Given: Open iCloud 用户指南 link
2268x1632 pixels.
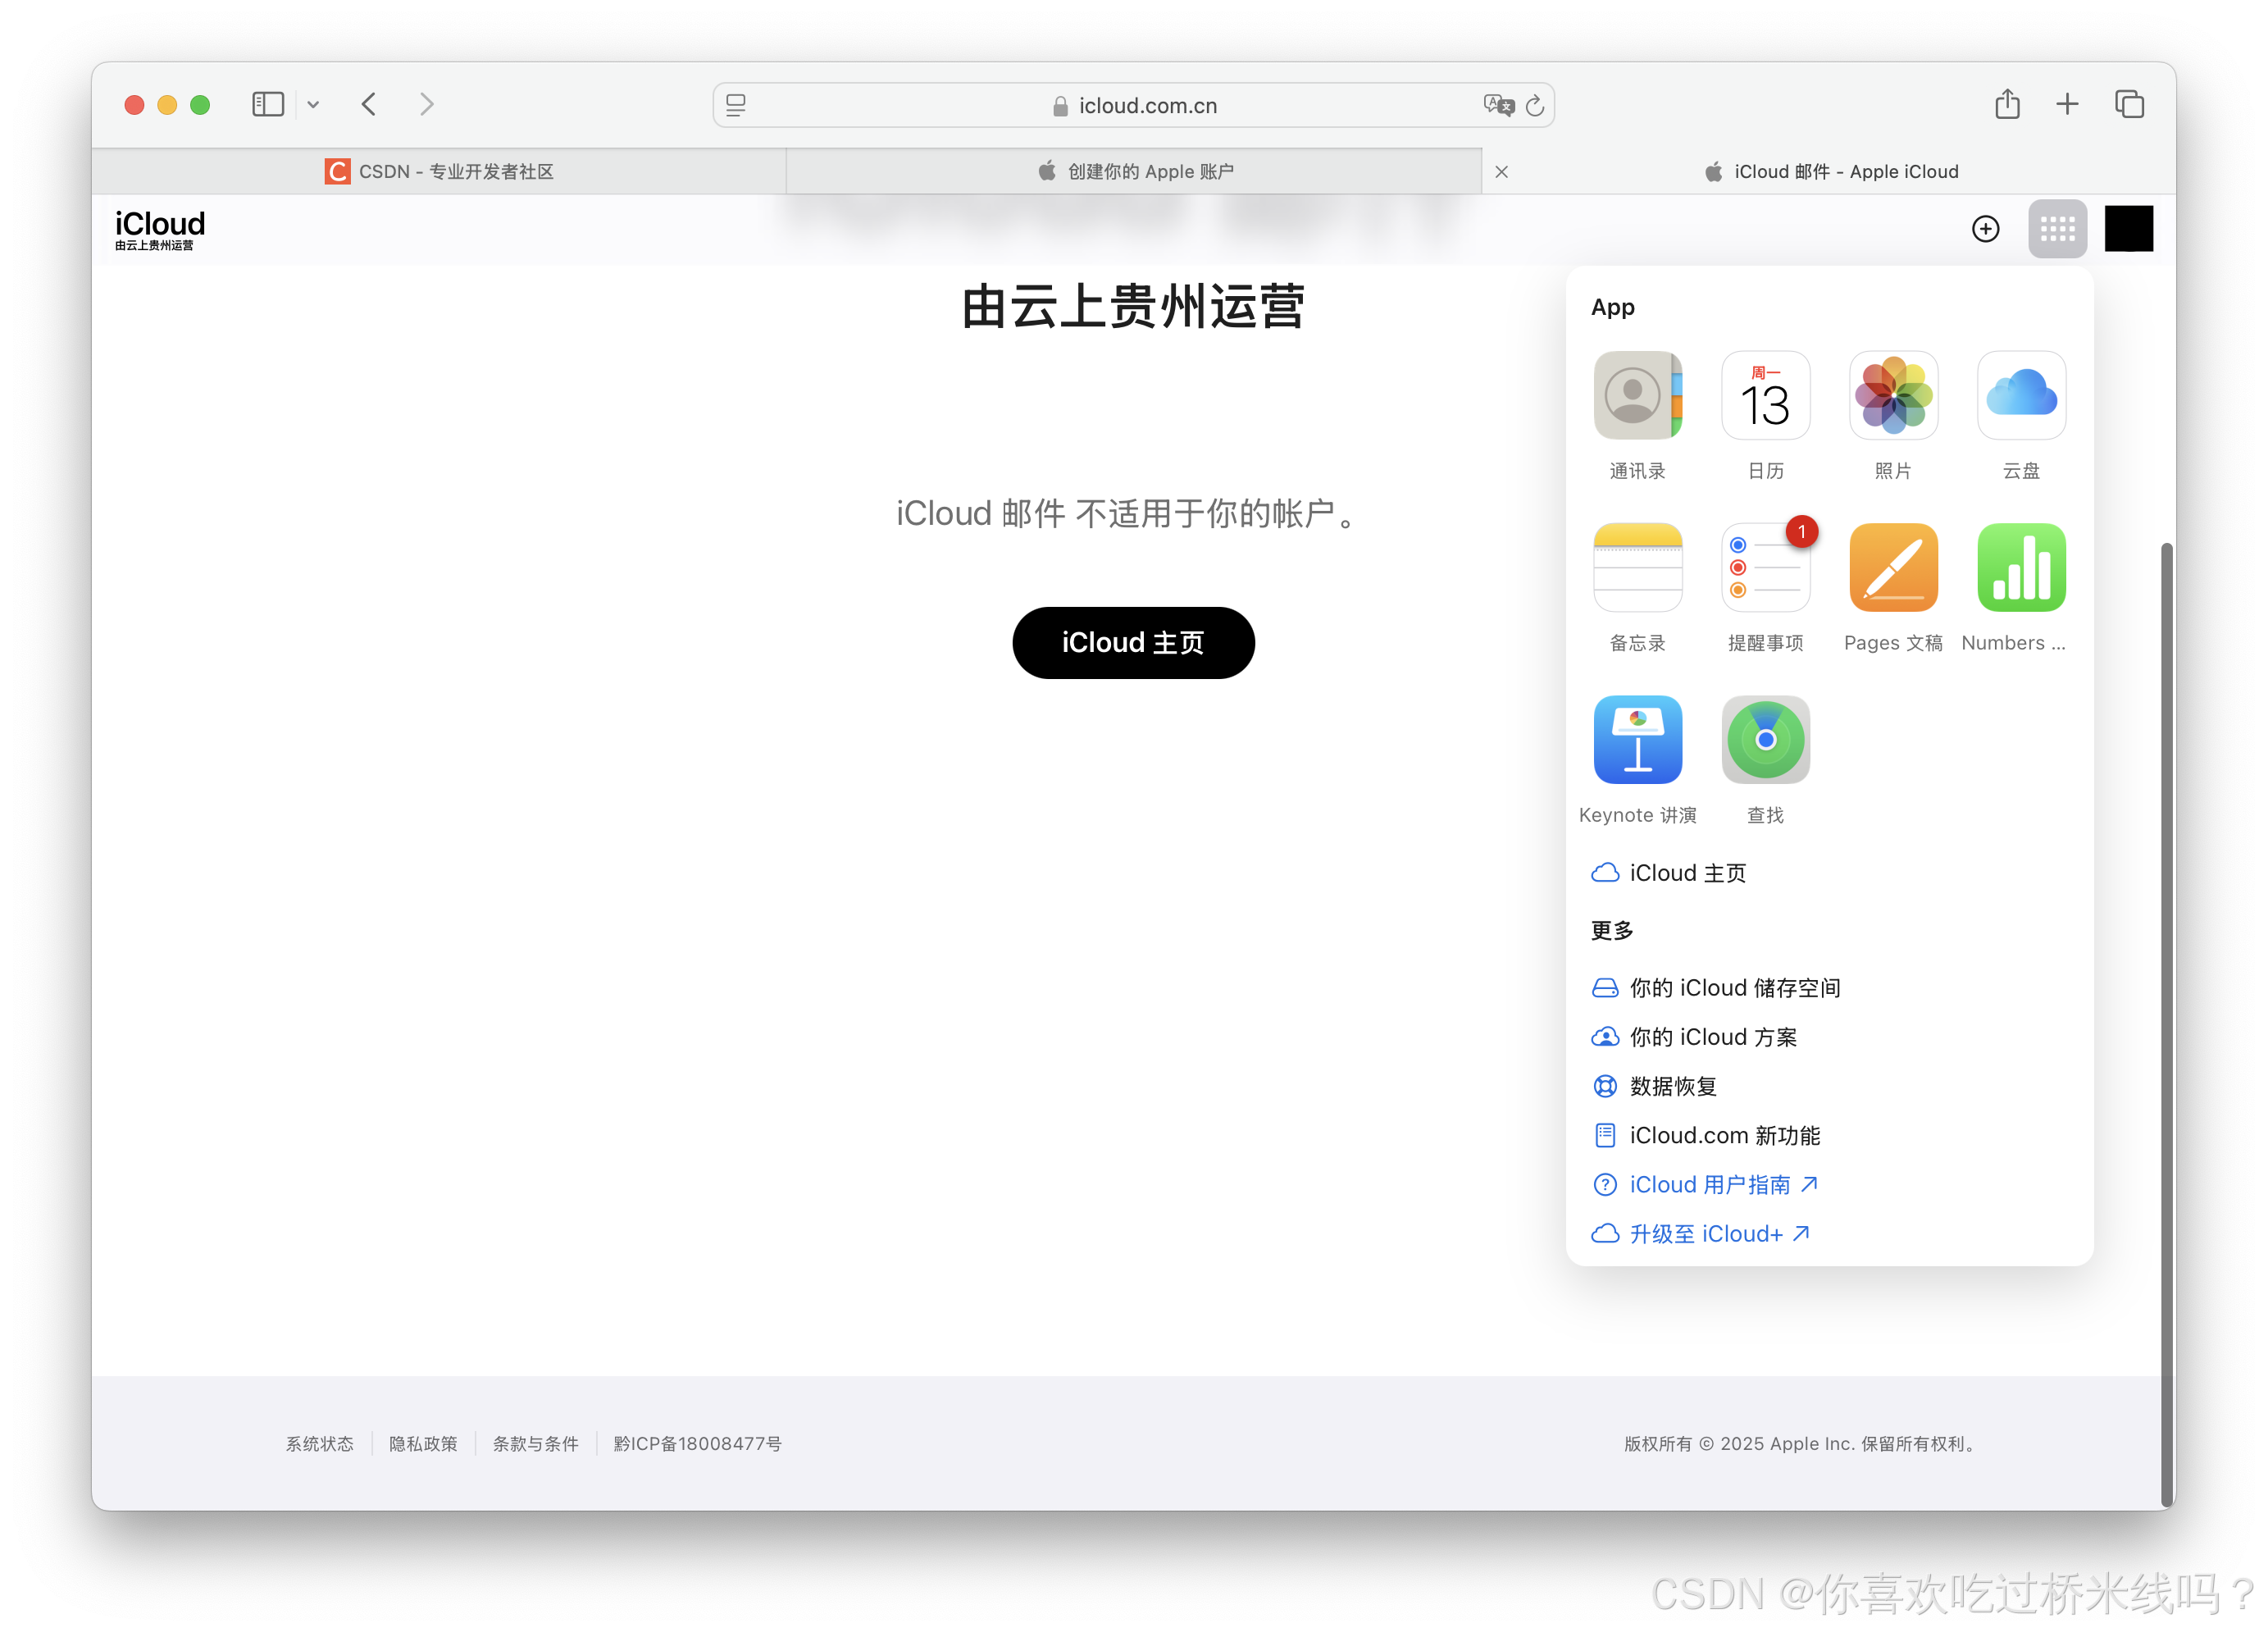Looking at the screenshot, I should tap(1710, 1184).
